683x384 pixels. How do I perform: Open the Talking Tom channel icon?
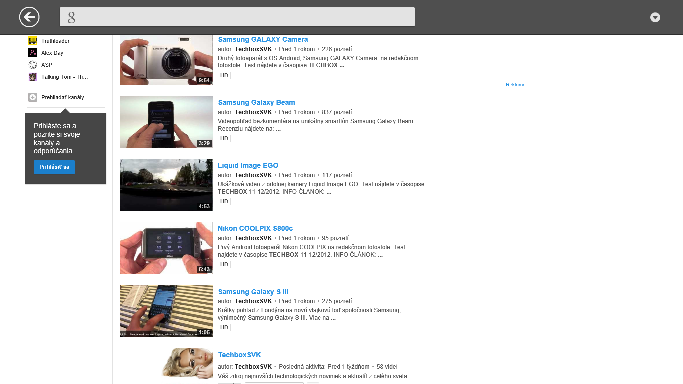click(x=33, y=77)
